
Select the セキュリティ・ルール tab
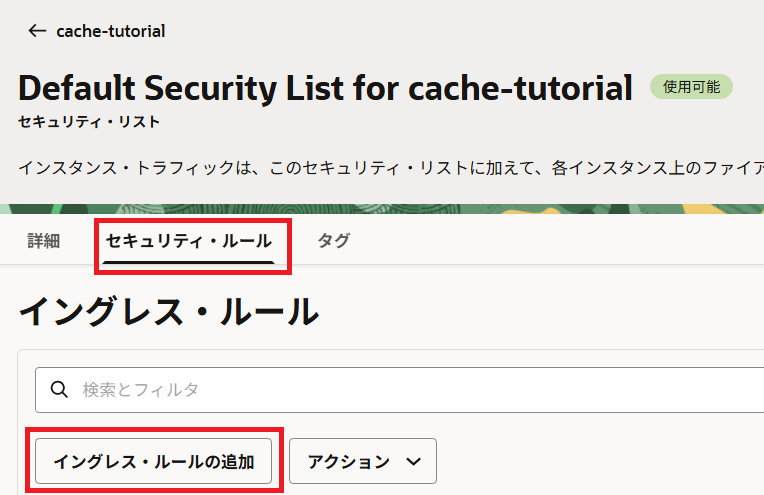click(x=189, y=241)
